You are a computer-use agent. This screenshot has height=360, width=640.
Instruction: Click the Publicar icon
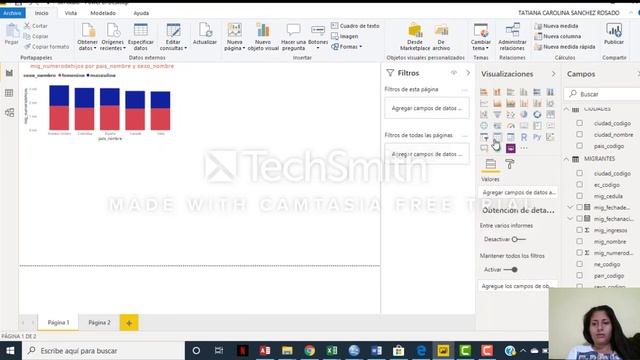pyautogui.click(x=614, y=30)
